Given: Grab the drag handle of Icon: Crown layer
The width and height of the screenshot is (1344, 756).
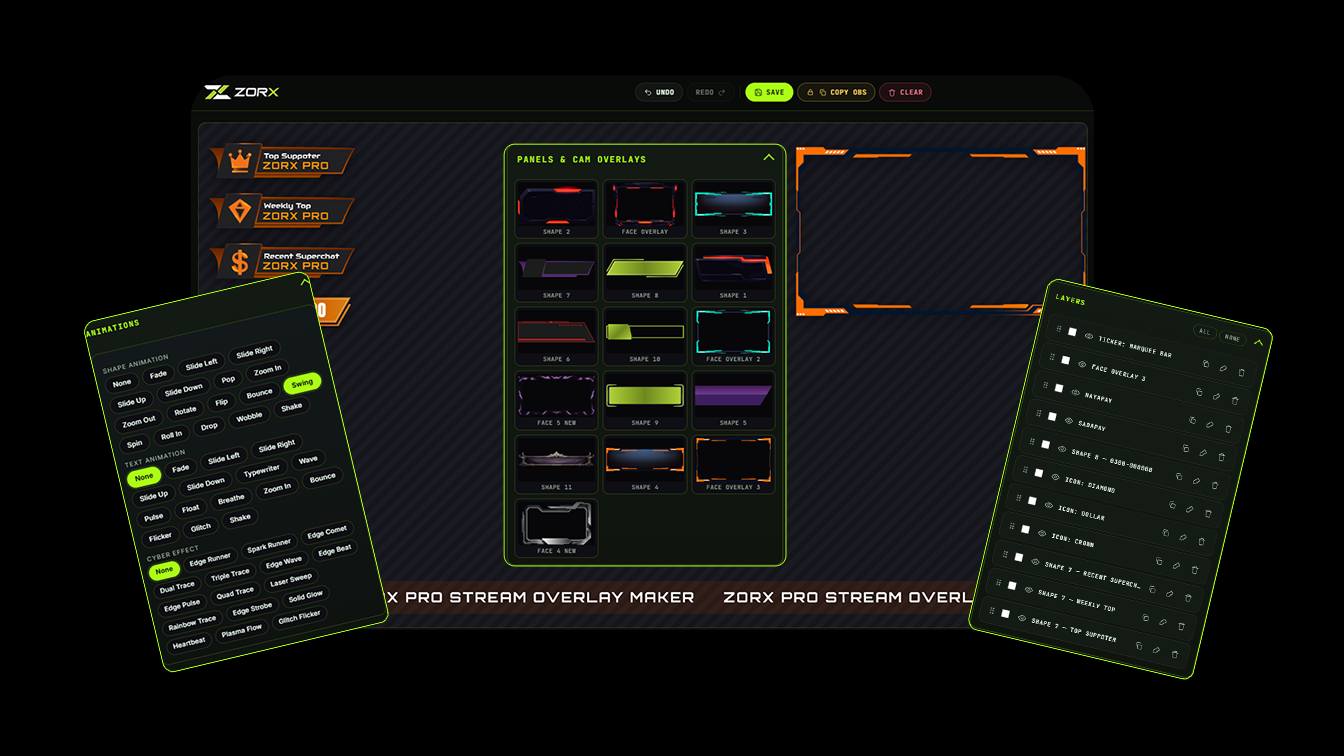Looking at the screenshot, I should (x=1012, y=525).
